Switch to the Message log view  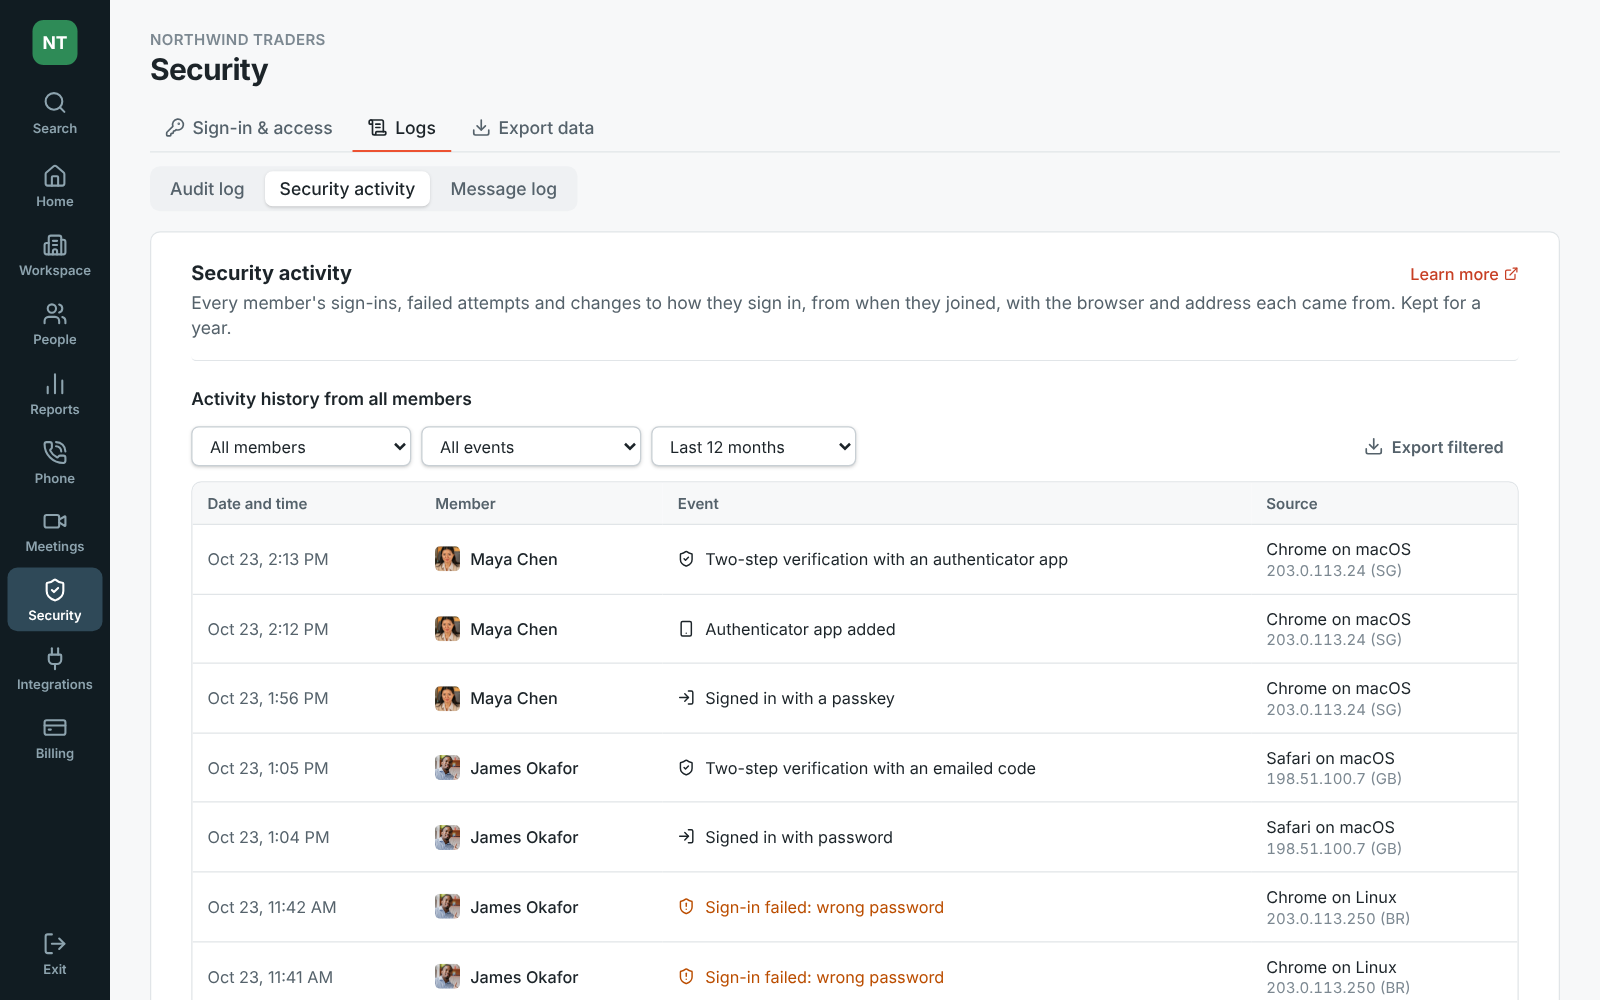(x=503, y=189)
